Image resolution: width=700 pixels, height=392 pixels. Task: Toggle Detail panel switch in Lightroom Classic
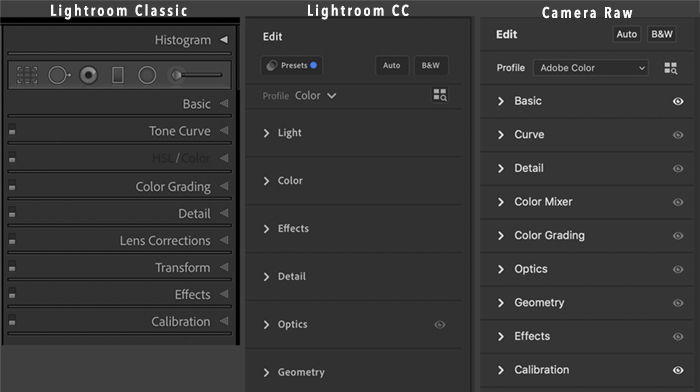coord(12,213)
